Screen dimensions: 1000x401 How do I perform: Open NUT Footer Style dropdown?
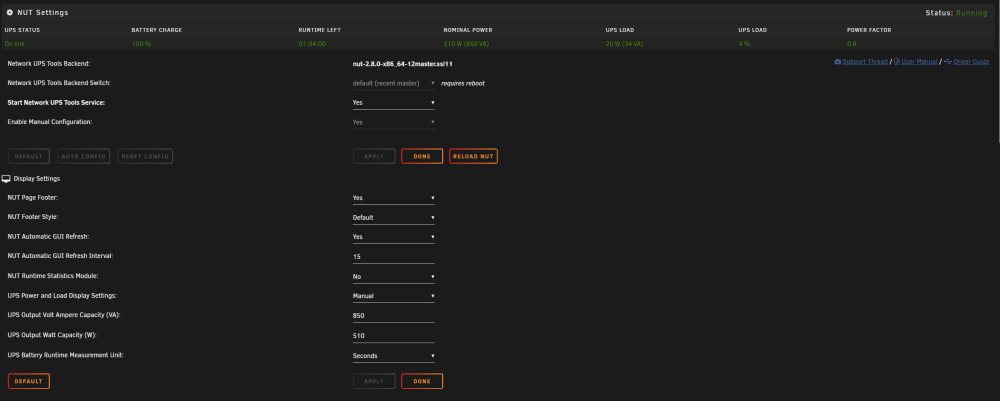coord(393,217)
